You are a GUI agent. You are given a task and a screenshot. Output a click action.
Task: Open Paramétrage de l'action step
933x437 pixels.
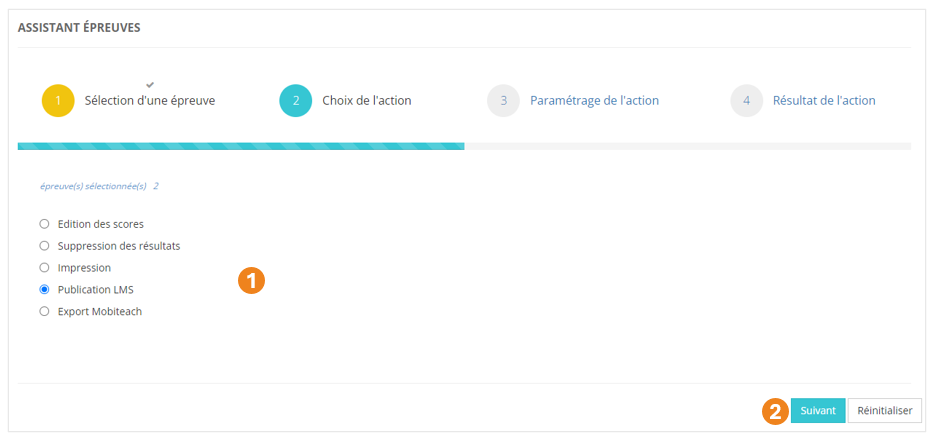(x=594, y=101)
